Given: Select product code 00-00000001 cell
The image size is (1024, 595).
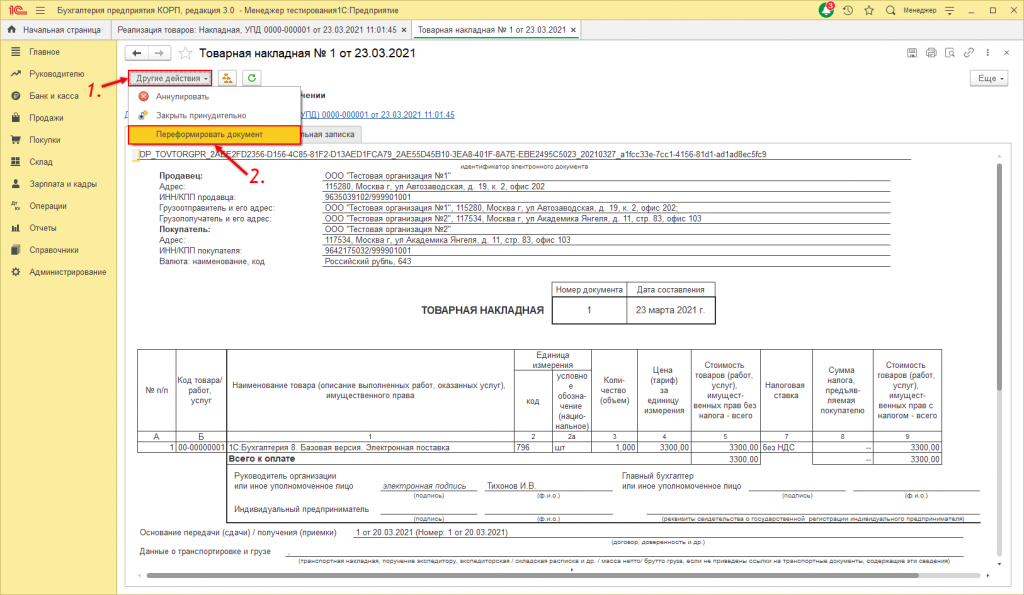Looking at the screenshot, I should (201, 448).
